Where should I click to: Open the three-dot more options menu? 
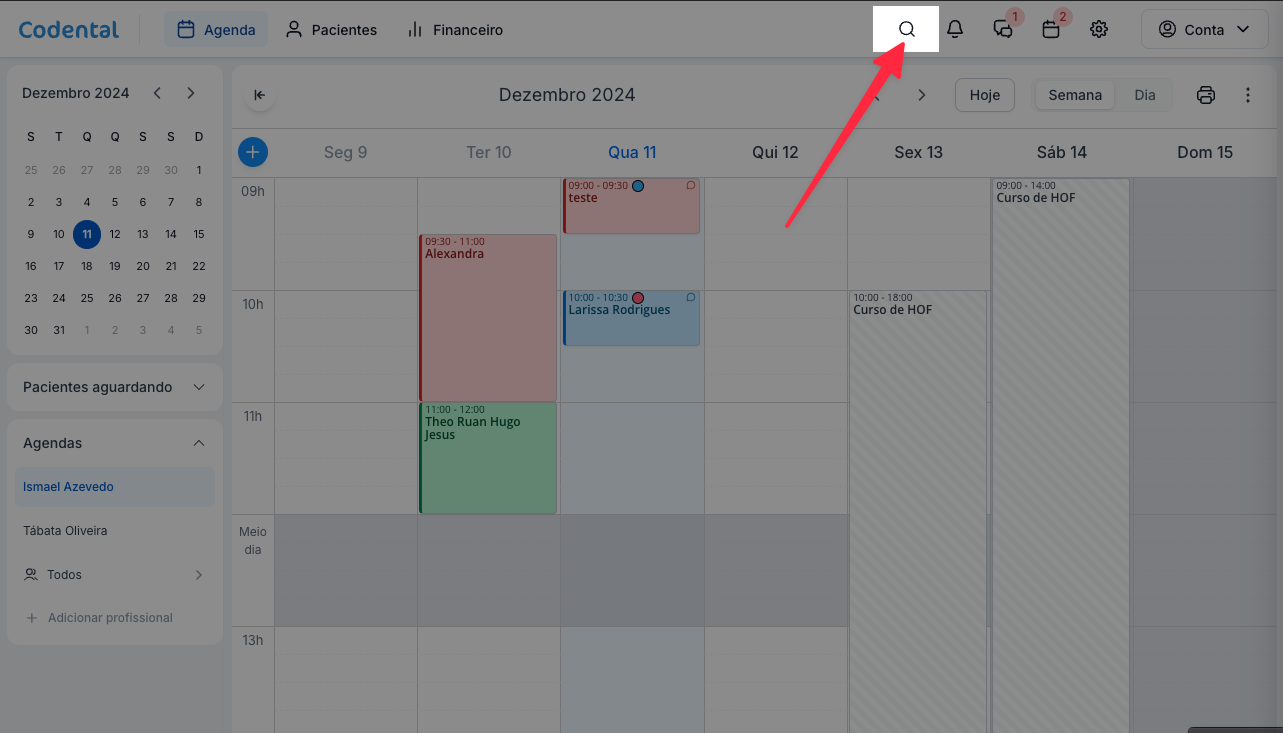click(x=1248, y=95)
